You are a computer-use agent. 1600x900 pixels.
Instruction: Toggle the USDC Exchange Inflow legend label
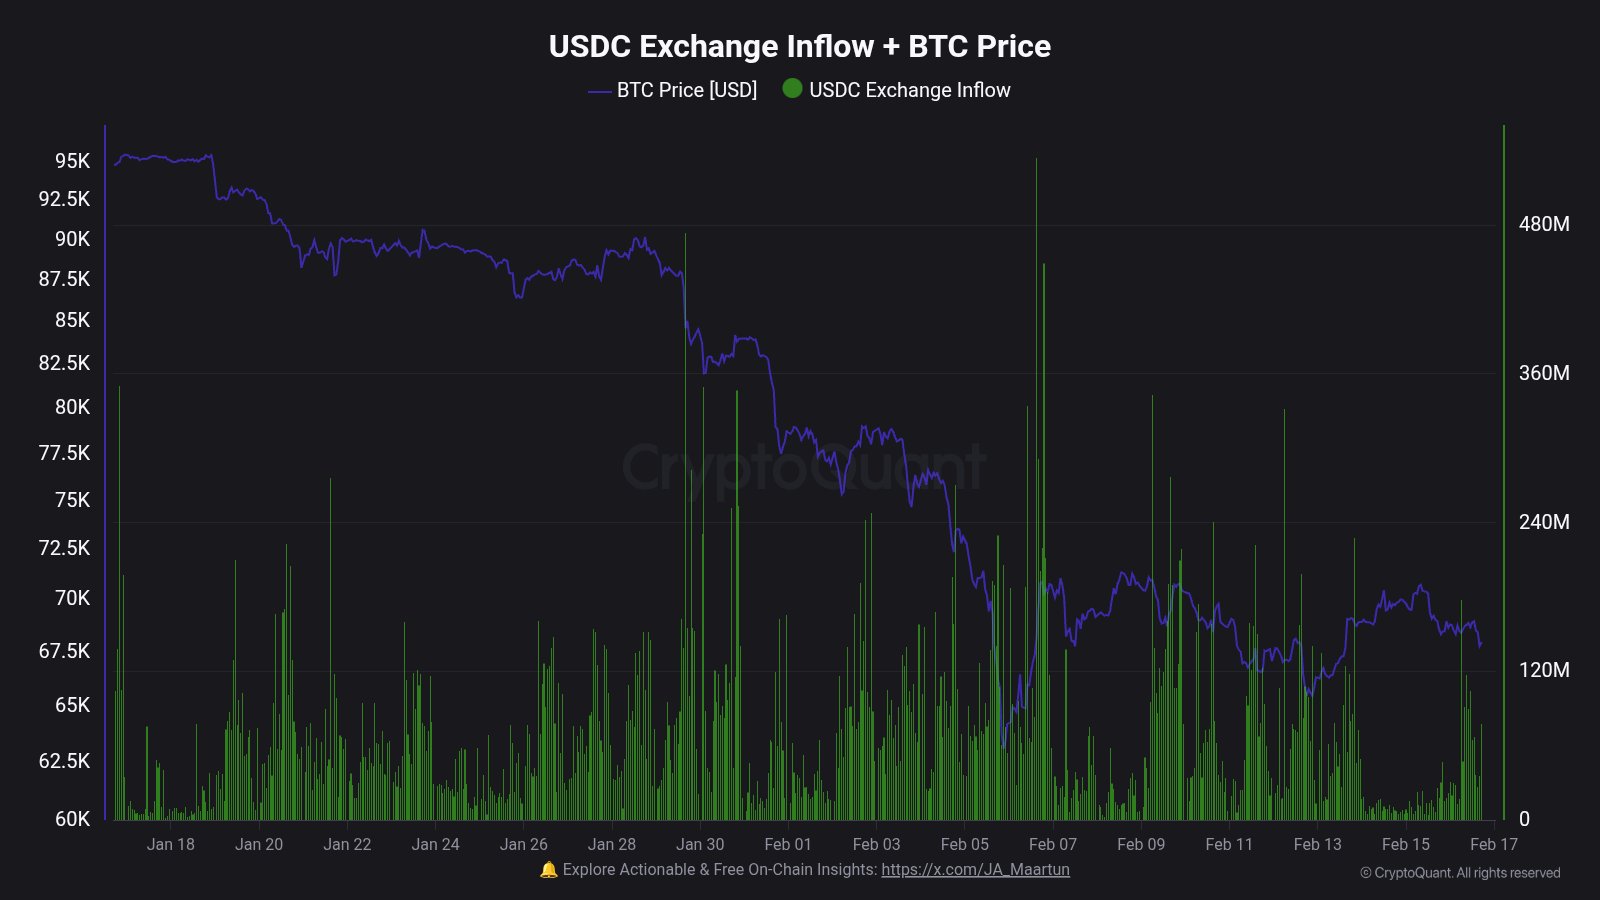pos(909,90)
